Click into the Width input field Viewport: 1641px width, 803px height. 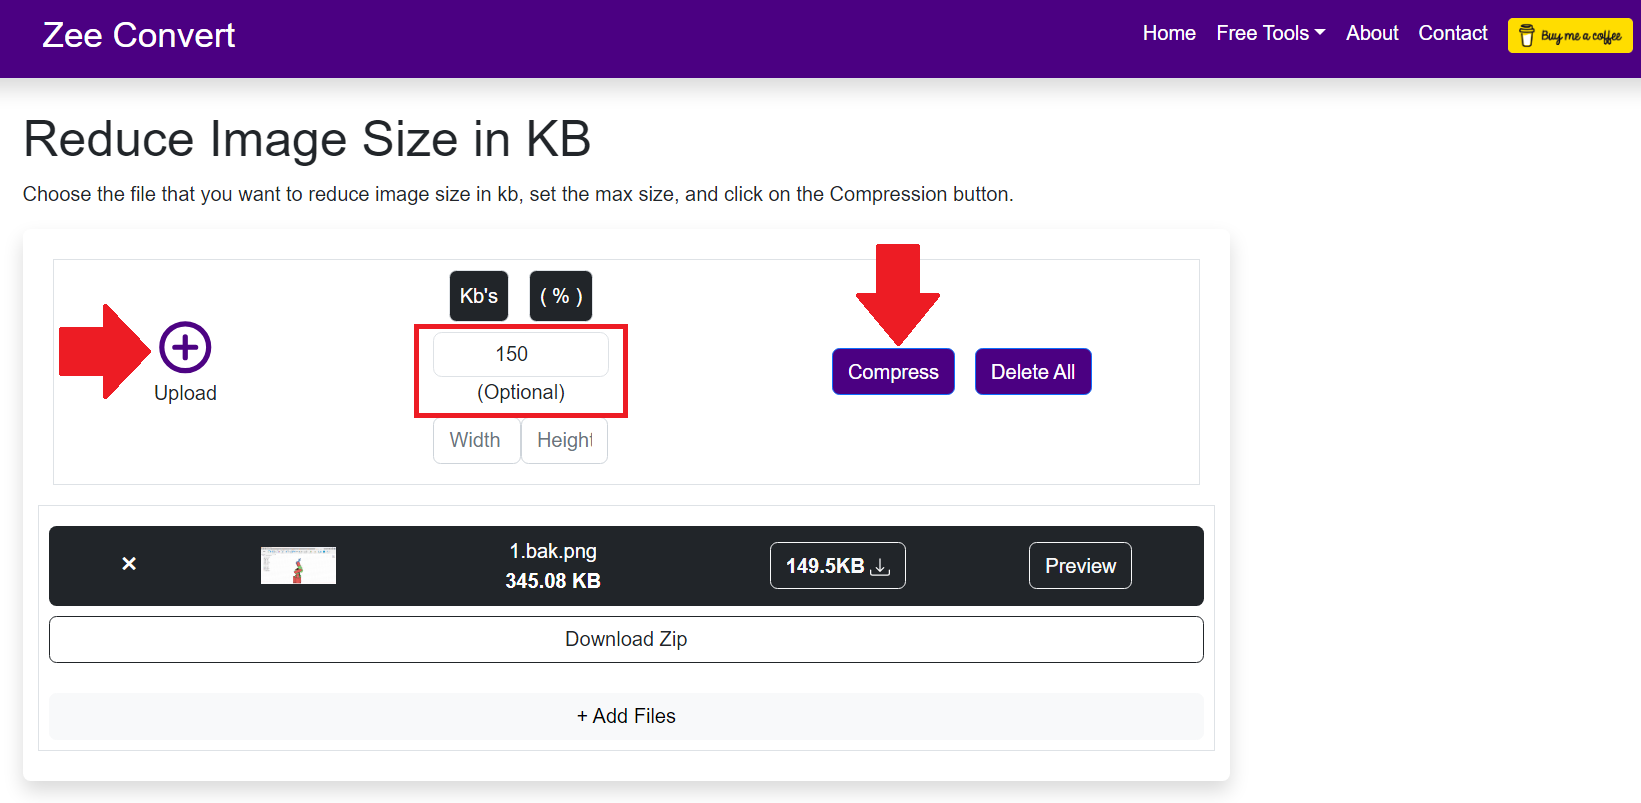click(x=476, y=440)
